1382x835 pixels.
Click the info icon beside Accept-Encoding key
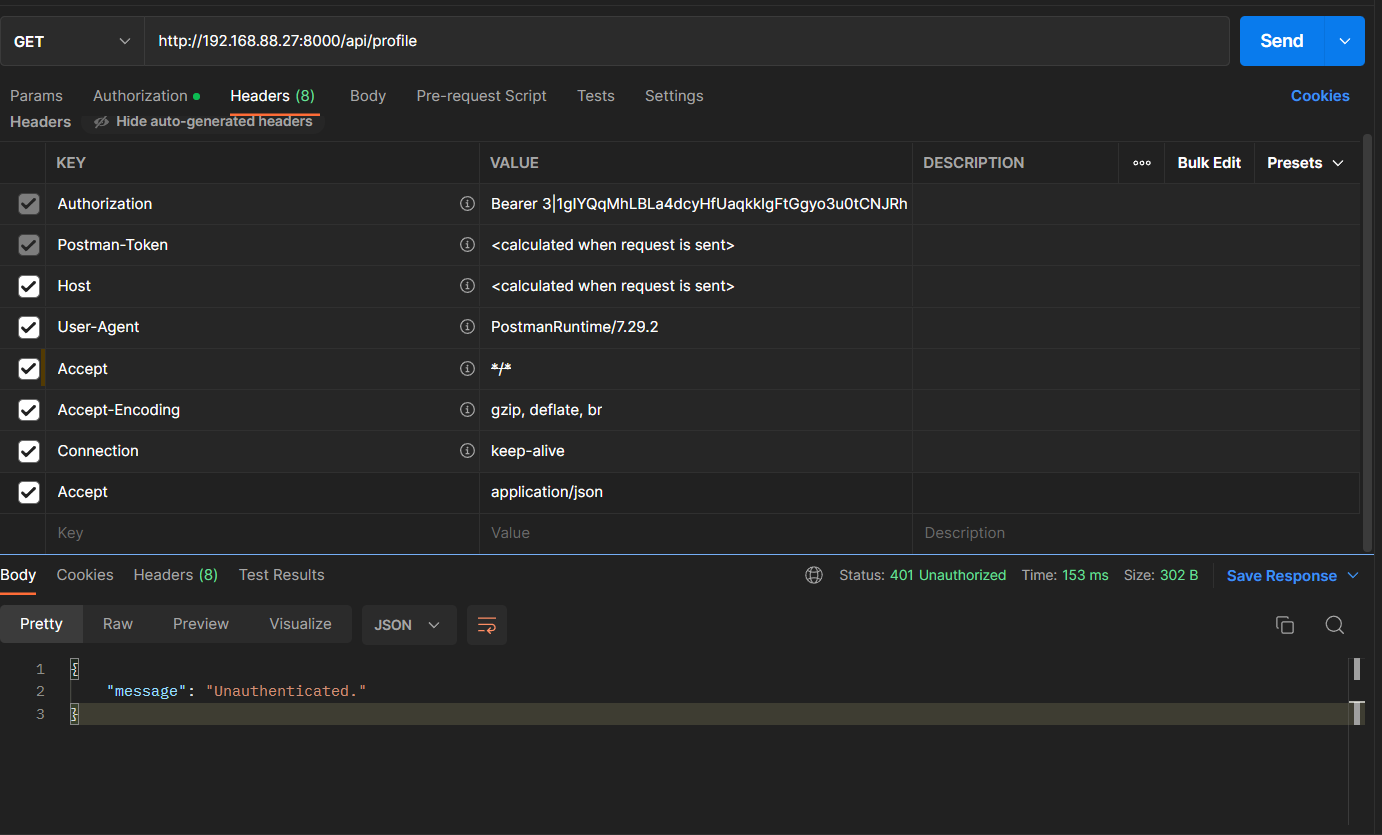coord(467,410)
